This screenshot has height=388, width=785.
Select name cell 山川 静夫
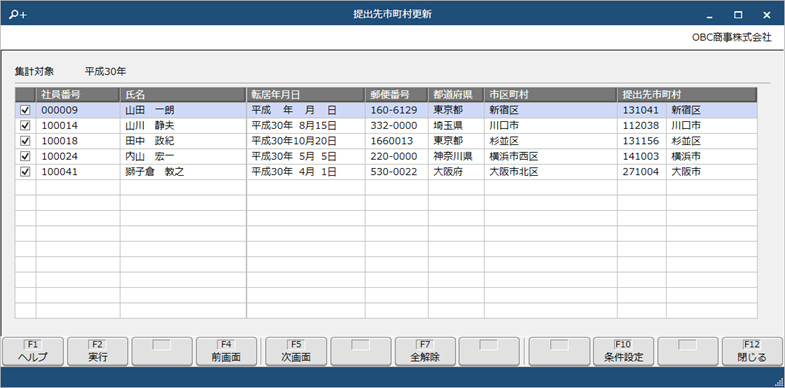point(183,126)
